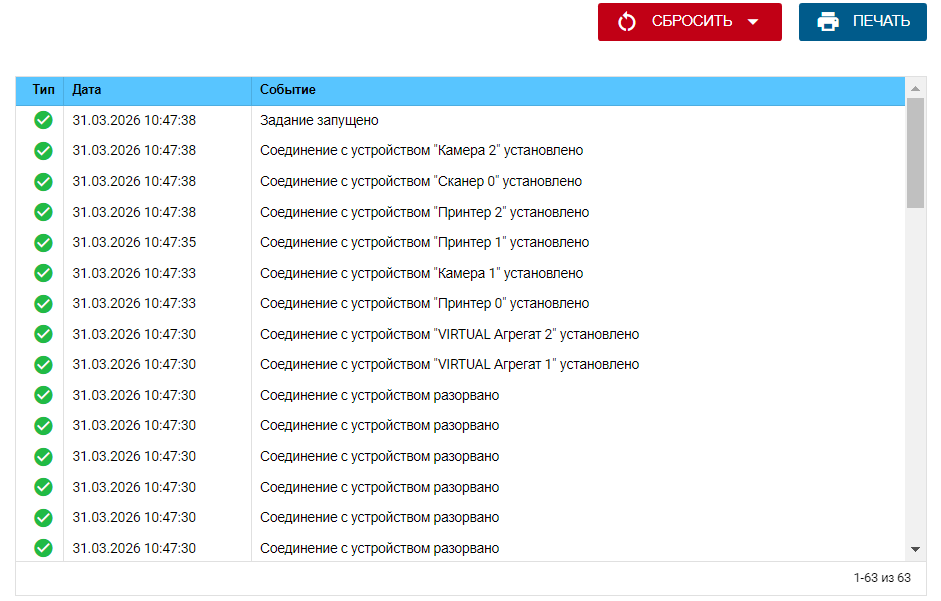Click the checkmark icon beside 'Принтер 1' event
Image resolution: width=941 pixels, height=601 pixels.
point(42,242)
